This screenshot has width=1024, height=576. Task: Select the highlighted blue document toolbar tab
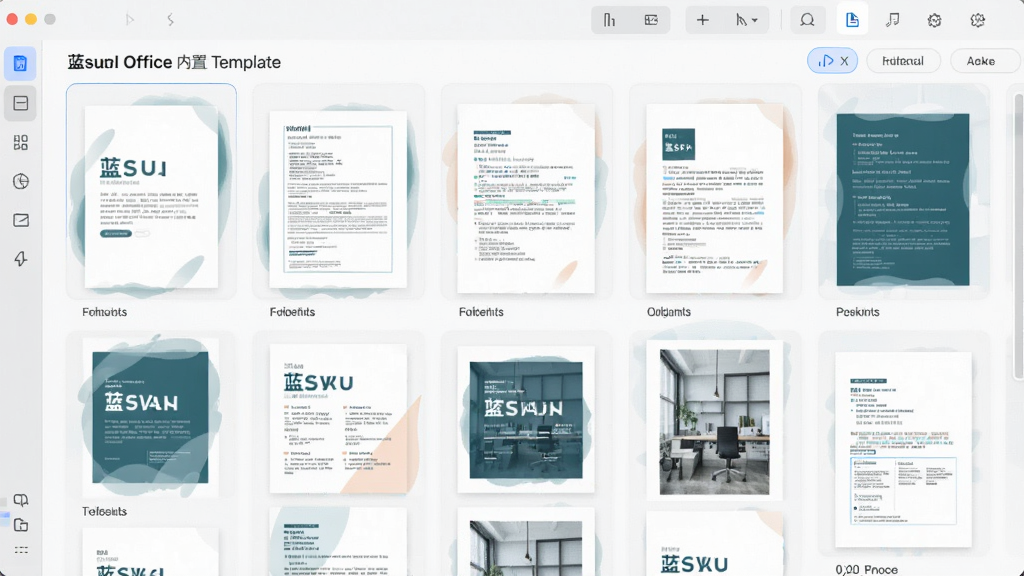[852, 20]
